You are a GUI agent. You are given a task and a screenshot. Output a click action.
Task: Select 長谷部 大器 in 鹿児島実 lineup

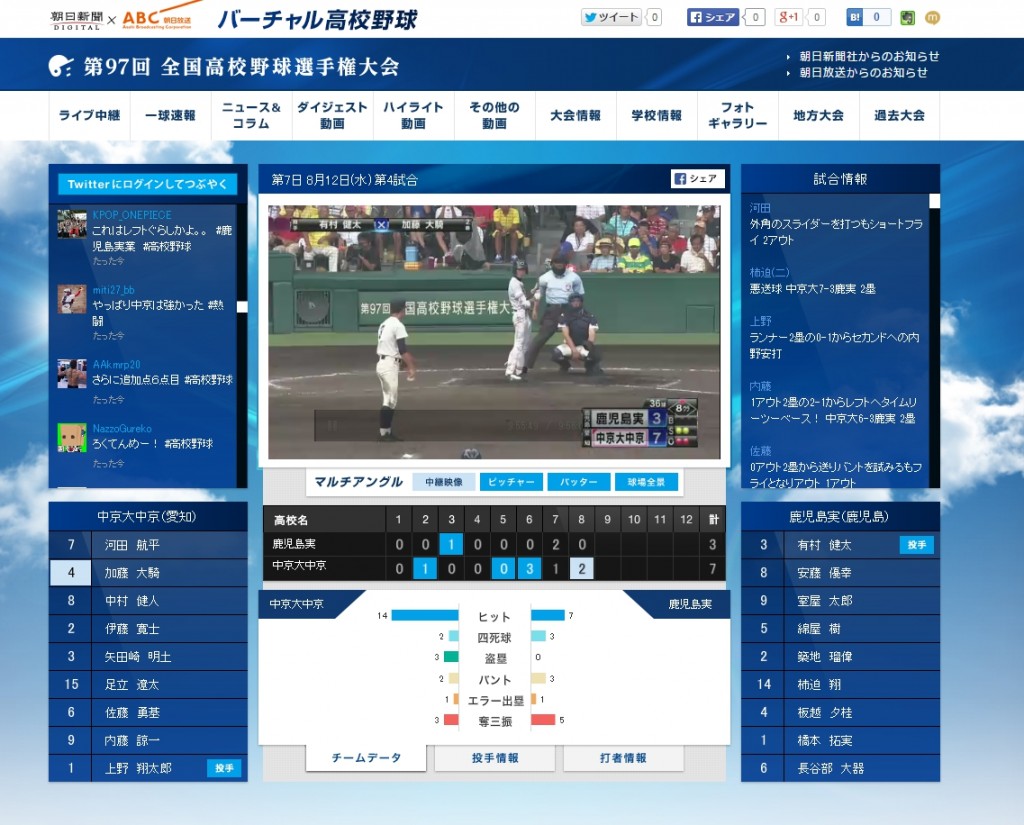point(840,768)
